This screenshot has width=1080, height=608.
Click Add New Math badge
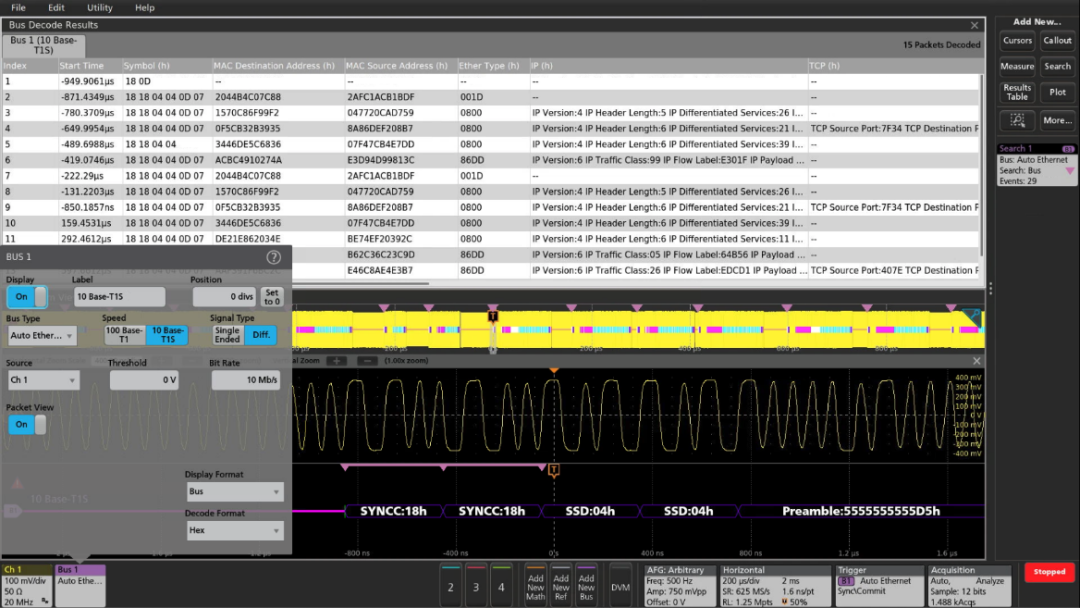point(536,586)
